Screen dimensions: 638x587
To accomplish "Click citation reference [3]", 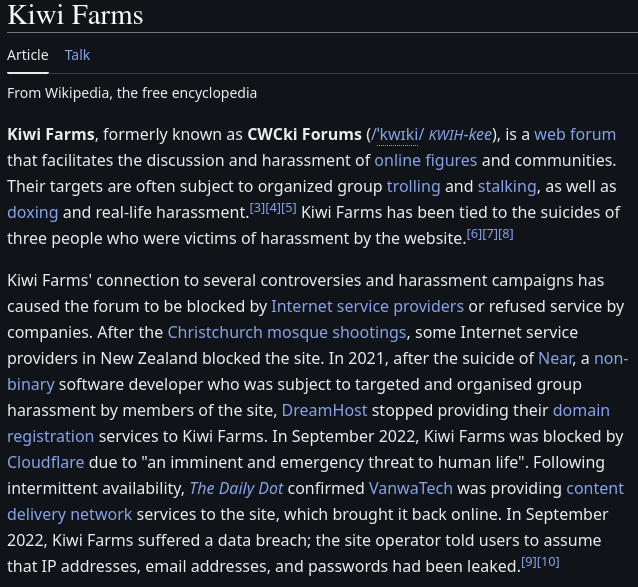I will point(257,208).
